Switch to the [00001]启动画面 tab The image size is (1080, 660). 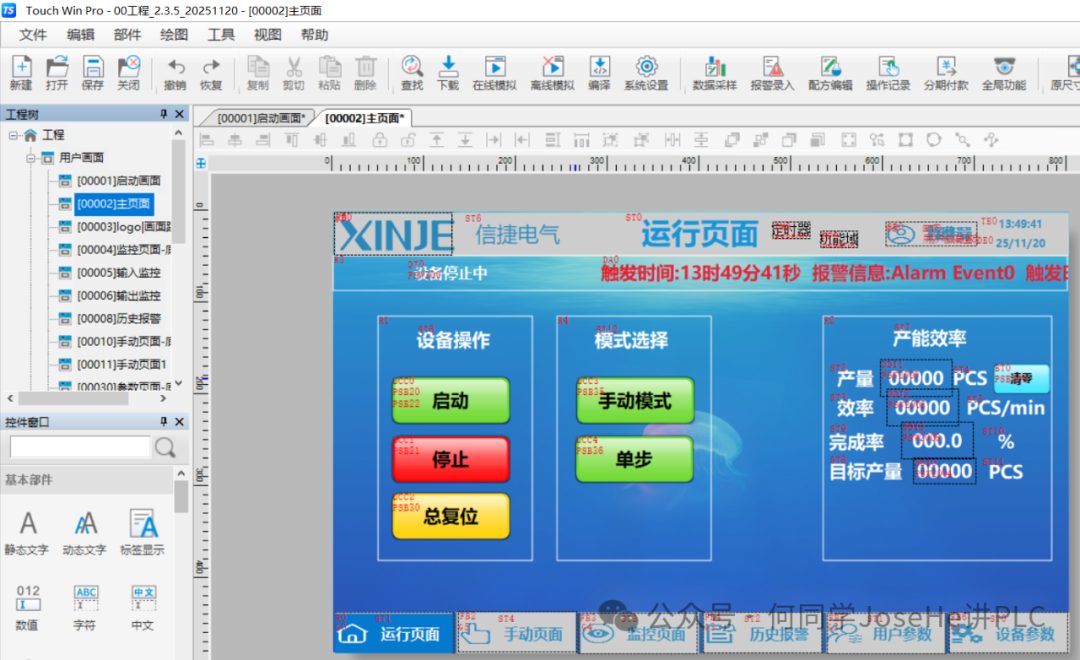(x=260, y=118)
